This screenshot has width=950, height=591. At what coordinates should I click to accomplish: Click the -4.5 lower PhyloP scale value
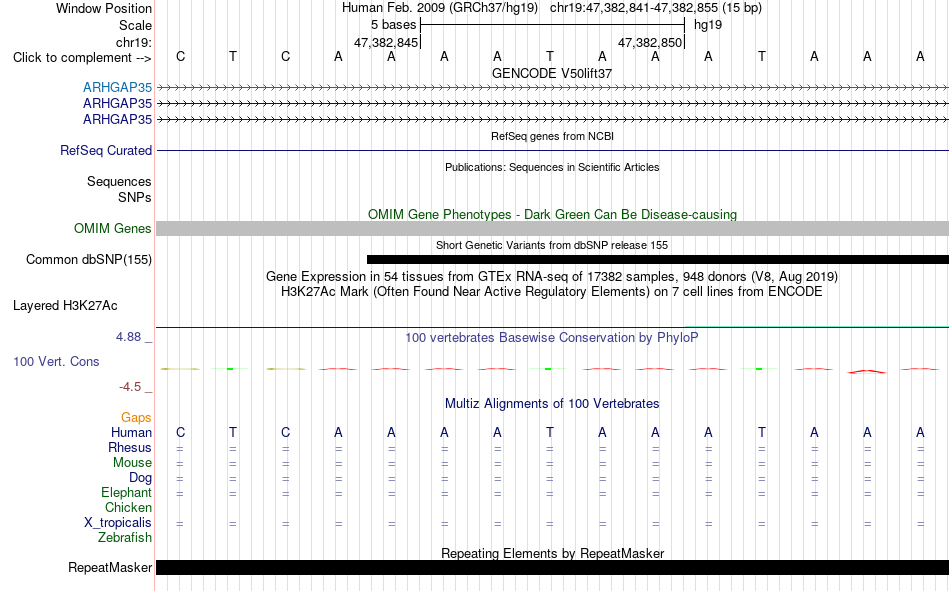click(x=130, y=387)
